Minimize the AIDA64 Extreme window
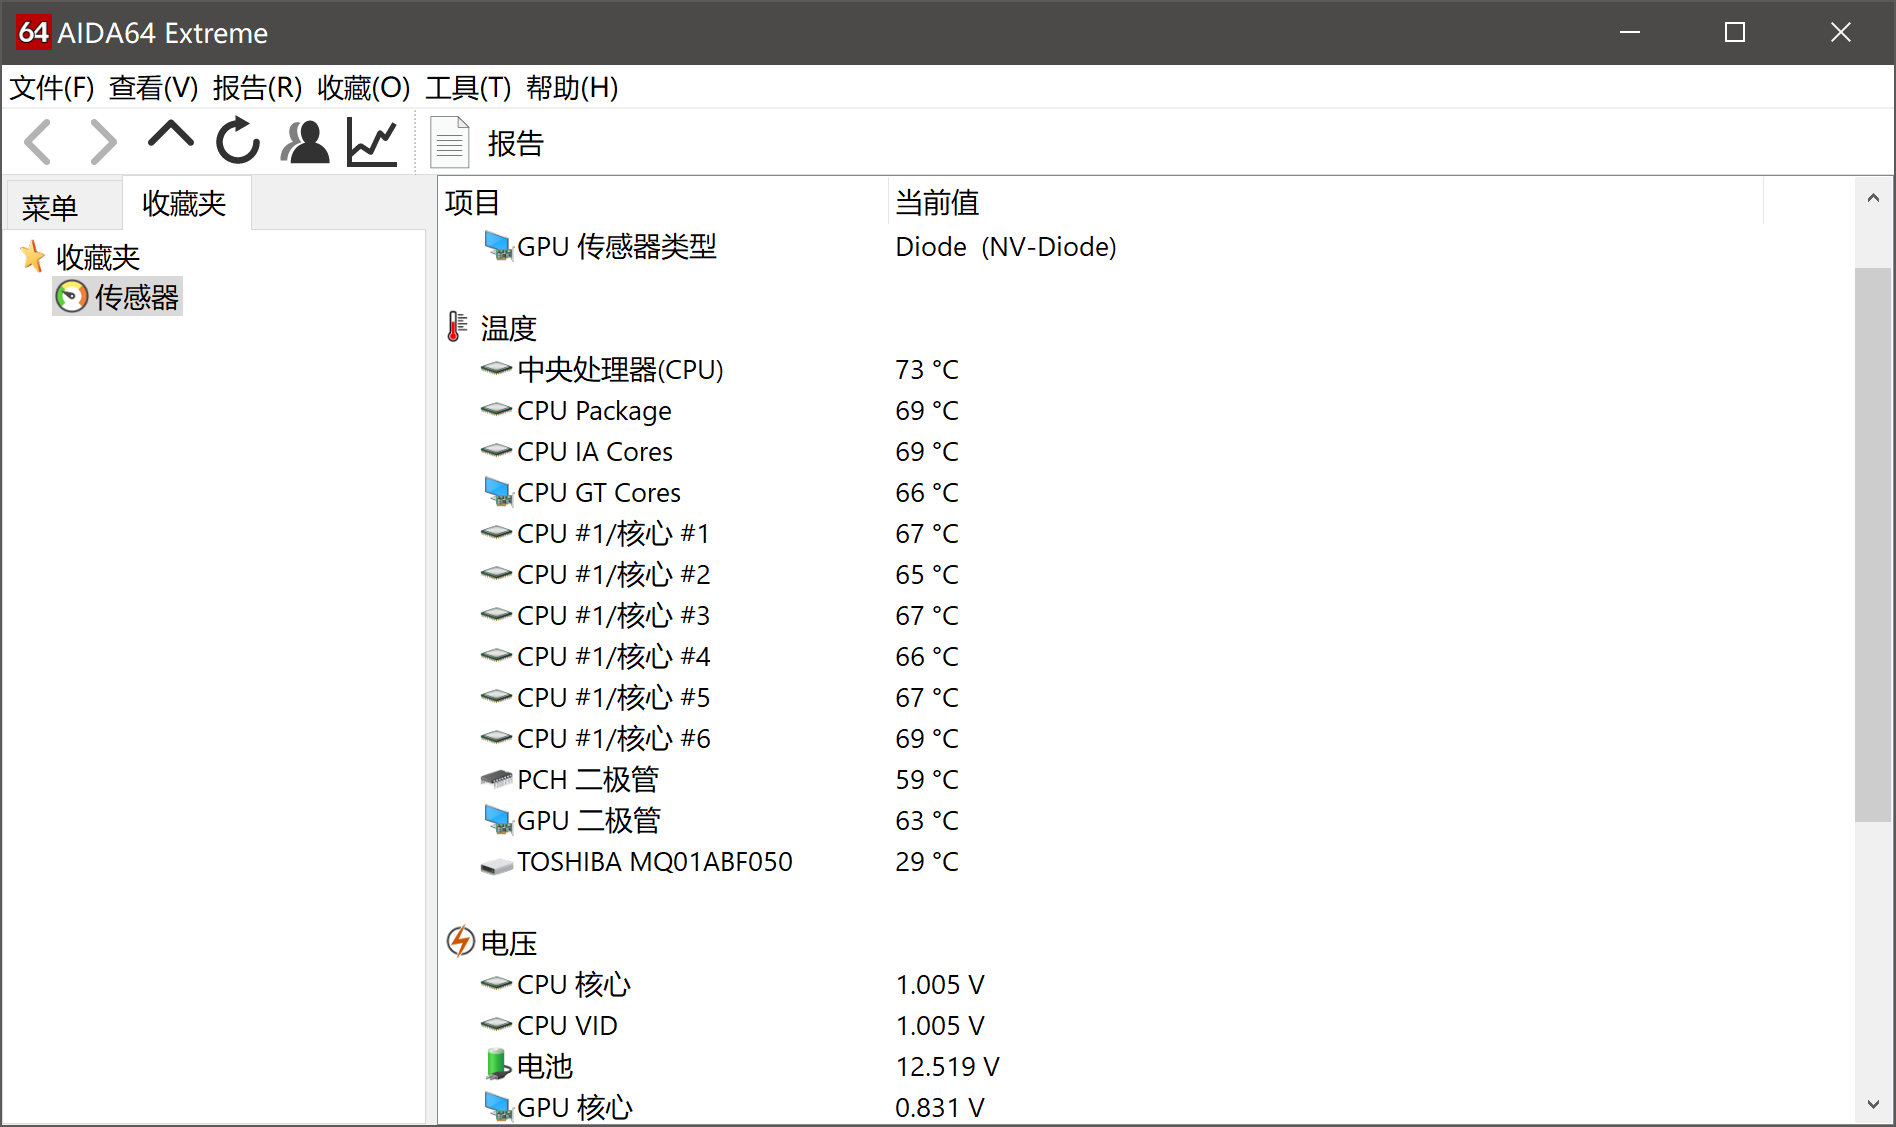 click(1630, 32)
